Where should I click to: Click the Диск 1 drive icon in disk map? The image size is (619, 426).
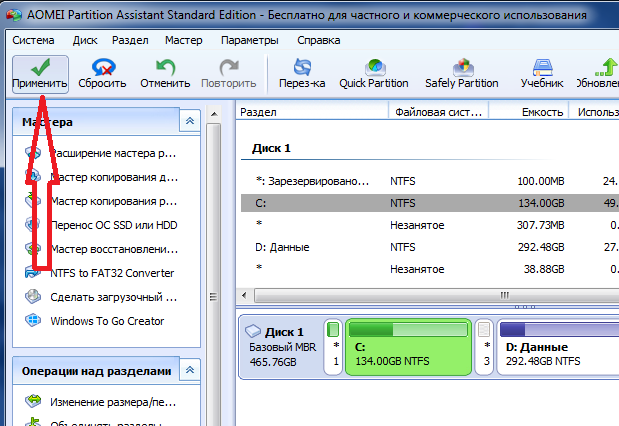point(253,331)
